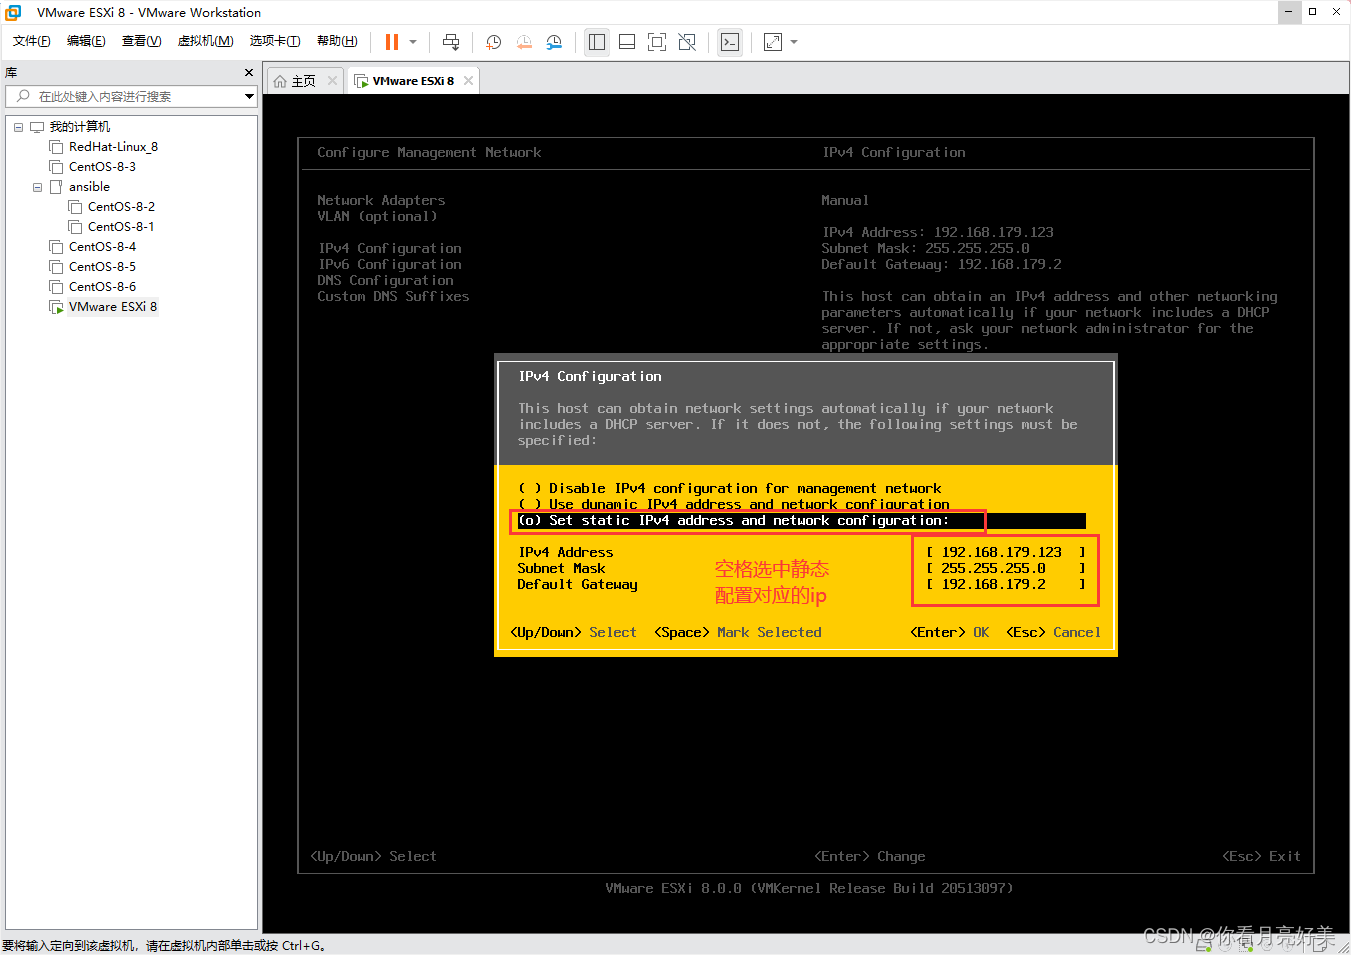Open the stretch display dropdown arrow

click(x=794, y=42)
